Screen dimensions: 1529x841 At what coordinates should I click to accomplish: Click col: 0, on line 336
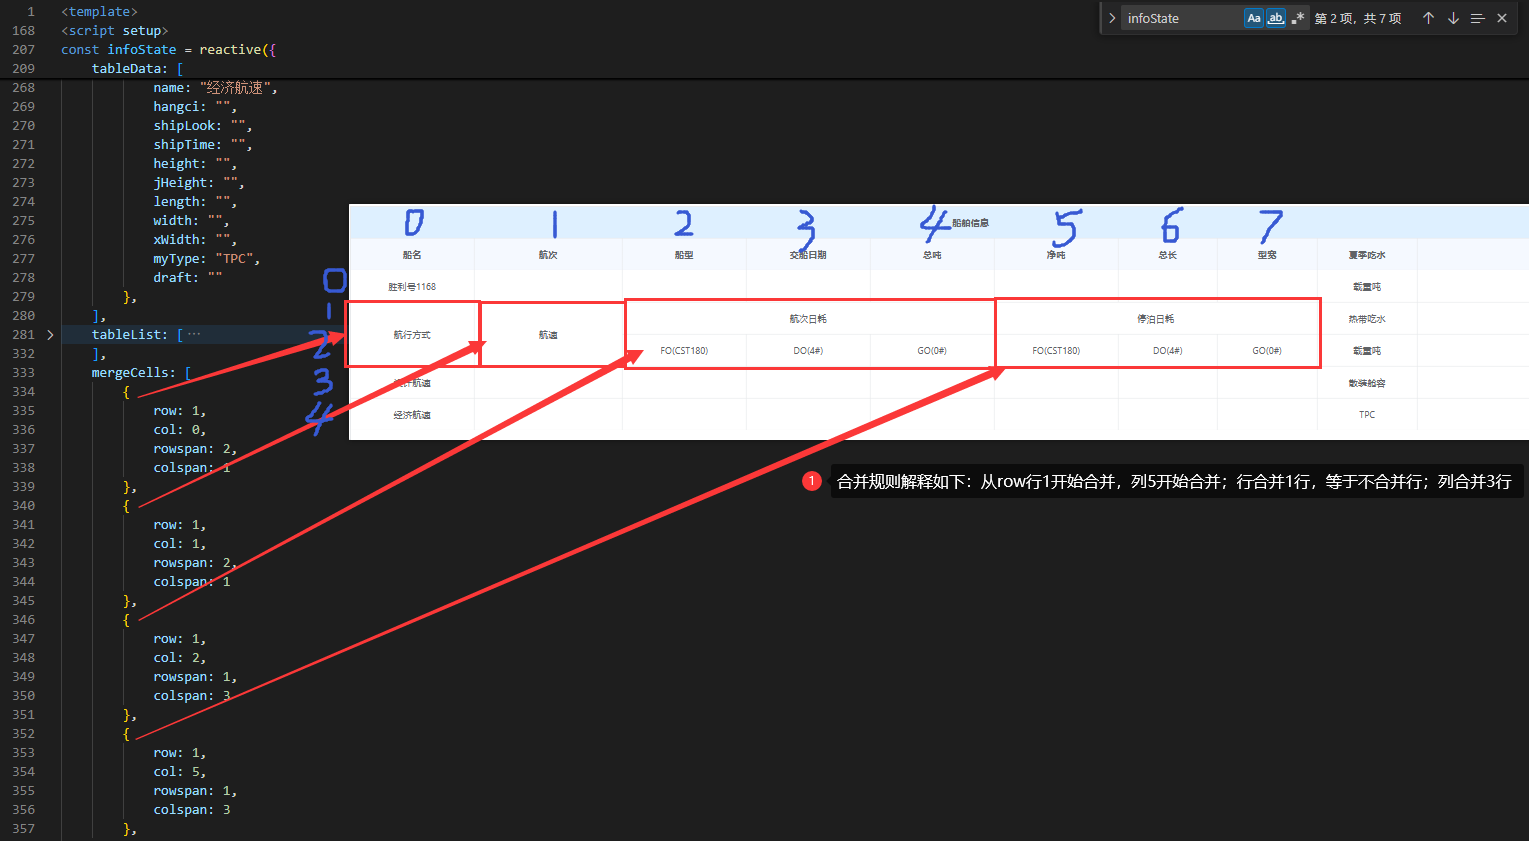[x=180, y=430]
